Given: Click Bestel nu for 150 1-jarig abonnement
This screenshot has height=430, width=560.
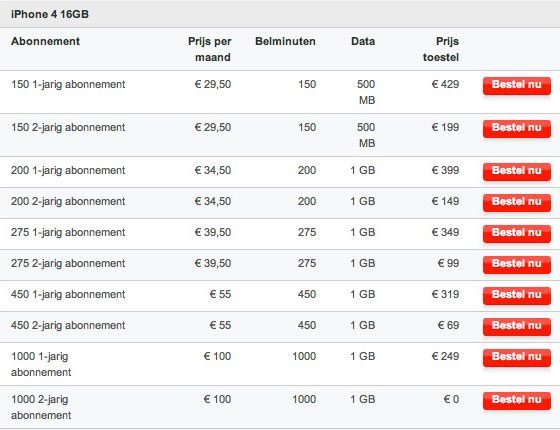Looking at the screenshot, I should tap(517, 86).
